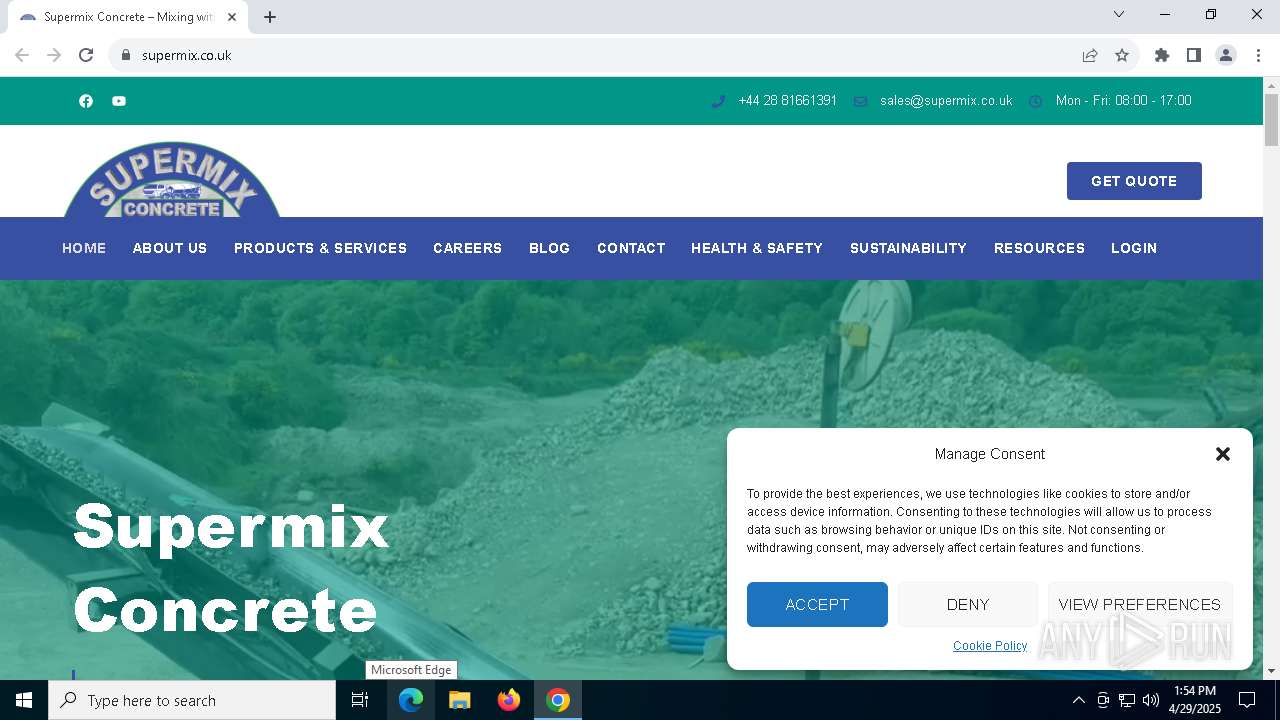1280x720 pixels.
Task: Launch Microsoft Edge from the taskbar
Action: click(x=411, y=700)
